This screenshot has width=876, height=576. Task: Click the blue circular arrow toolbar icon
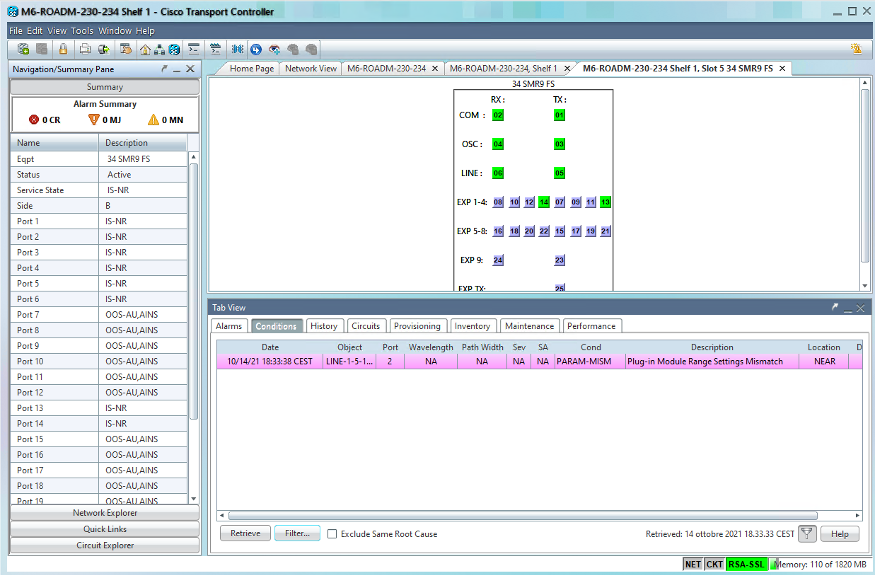(x=256, y=49)
